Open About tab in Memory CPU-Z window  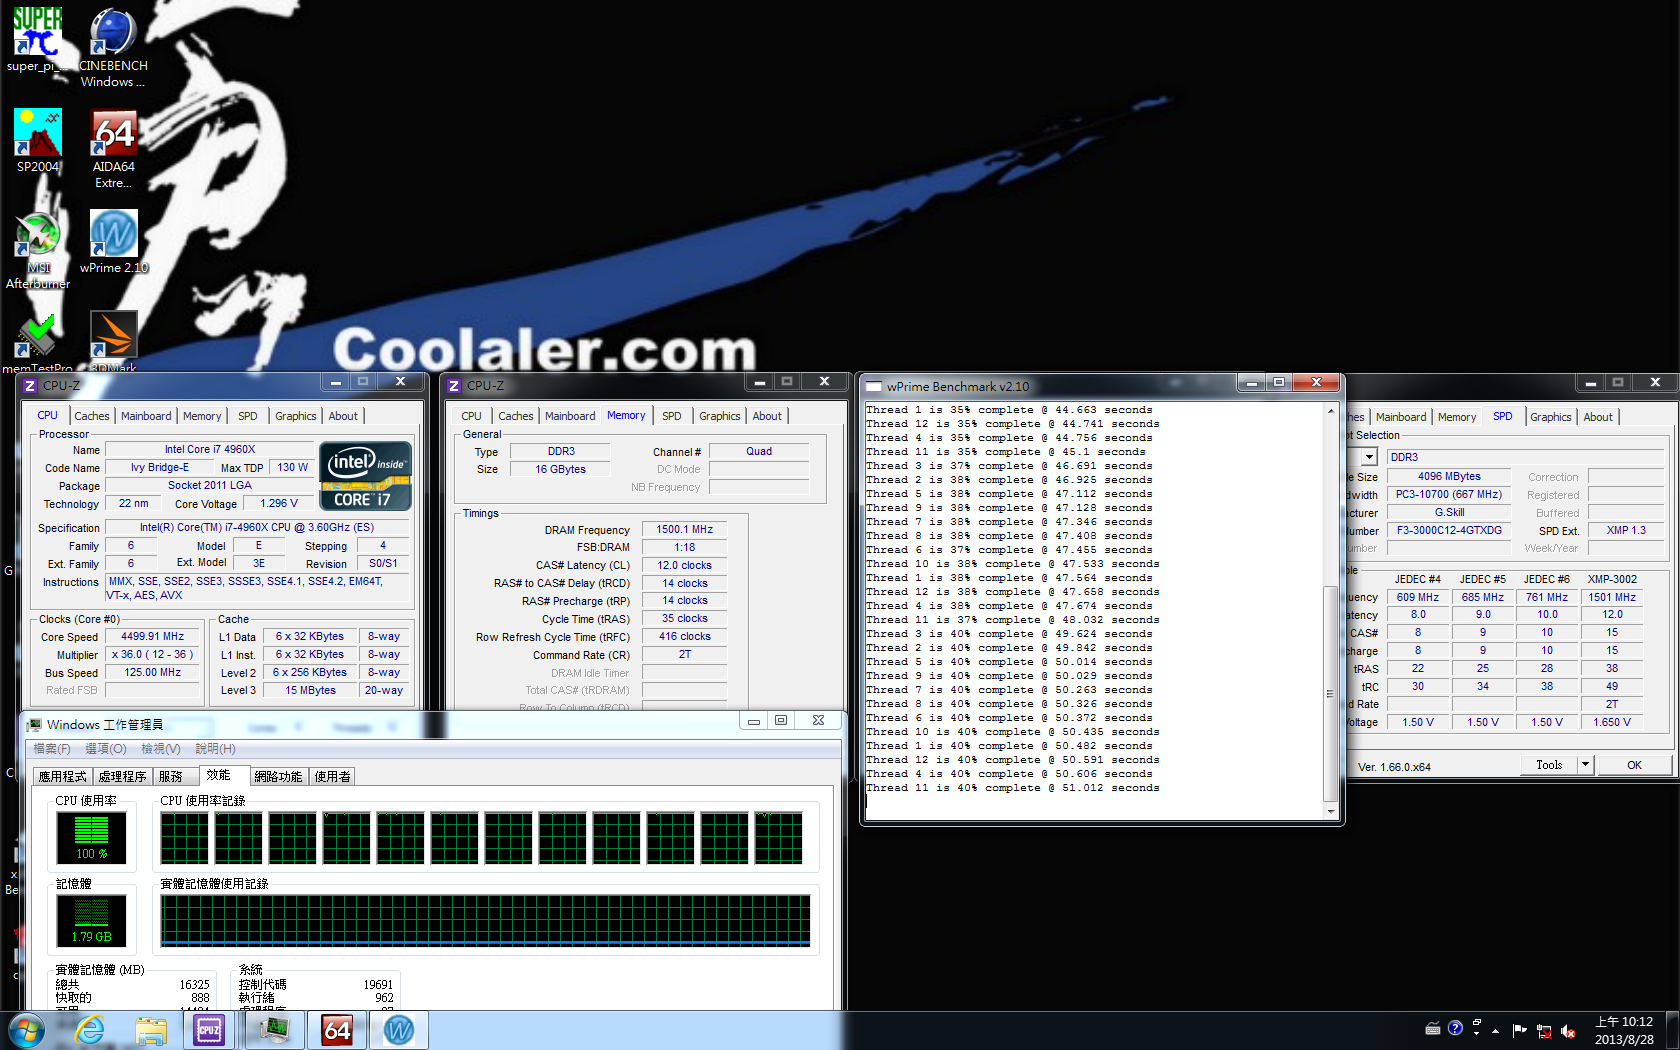pos(767,416)
